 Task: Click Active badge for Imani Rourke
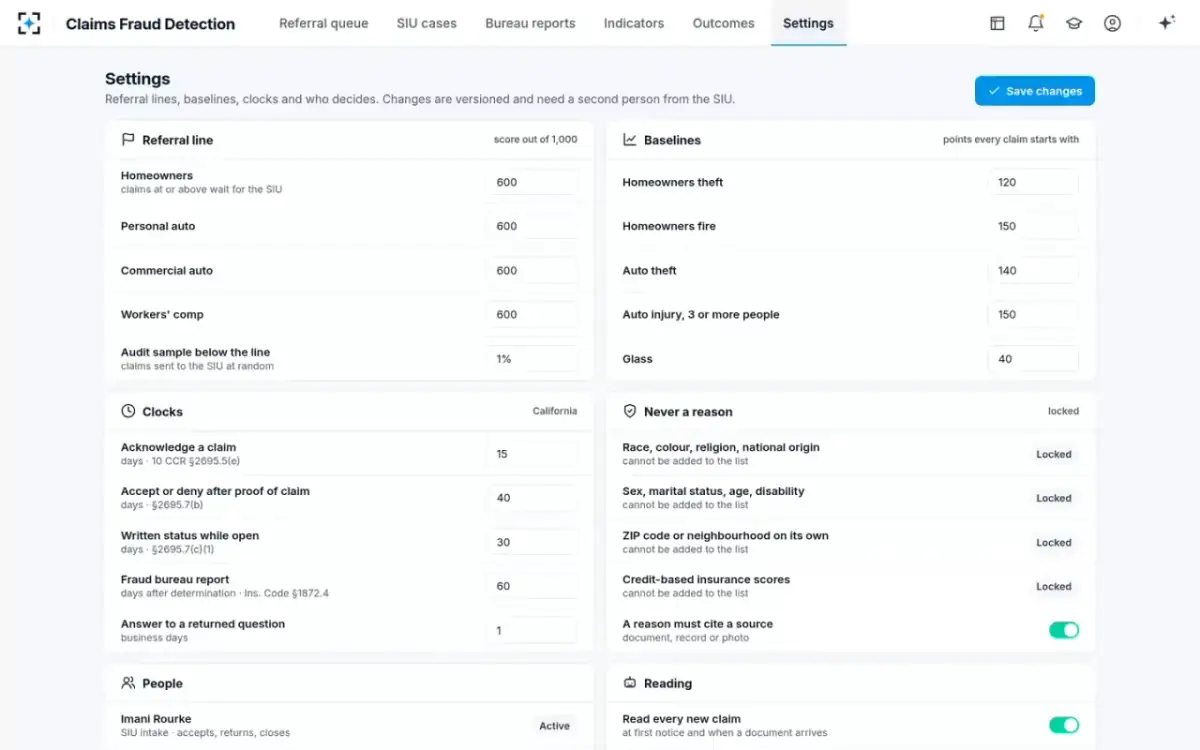coord(555,726)
